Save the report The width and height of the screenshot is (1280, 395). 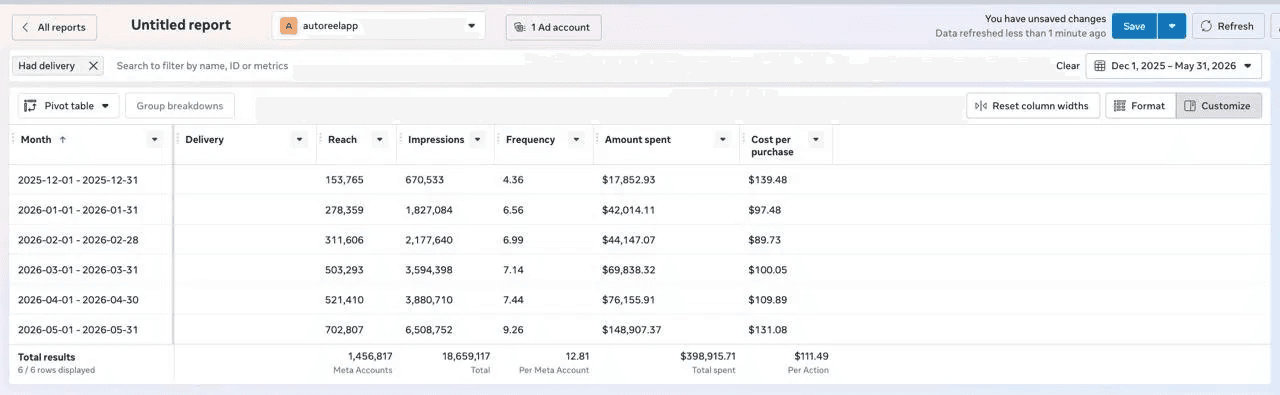(1134, 26)
